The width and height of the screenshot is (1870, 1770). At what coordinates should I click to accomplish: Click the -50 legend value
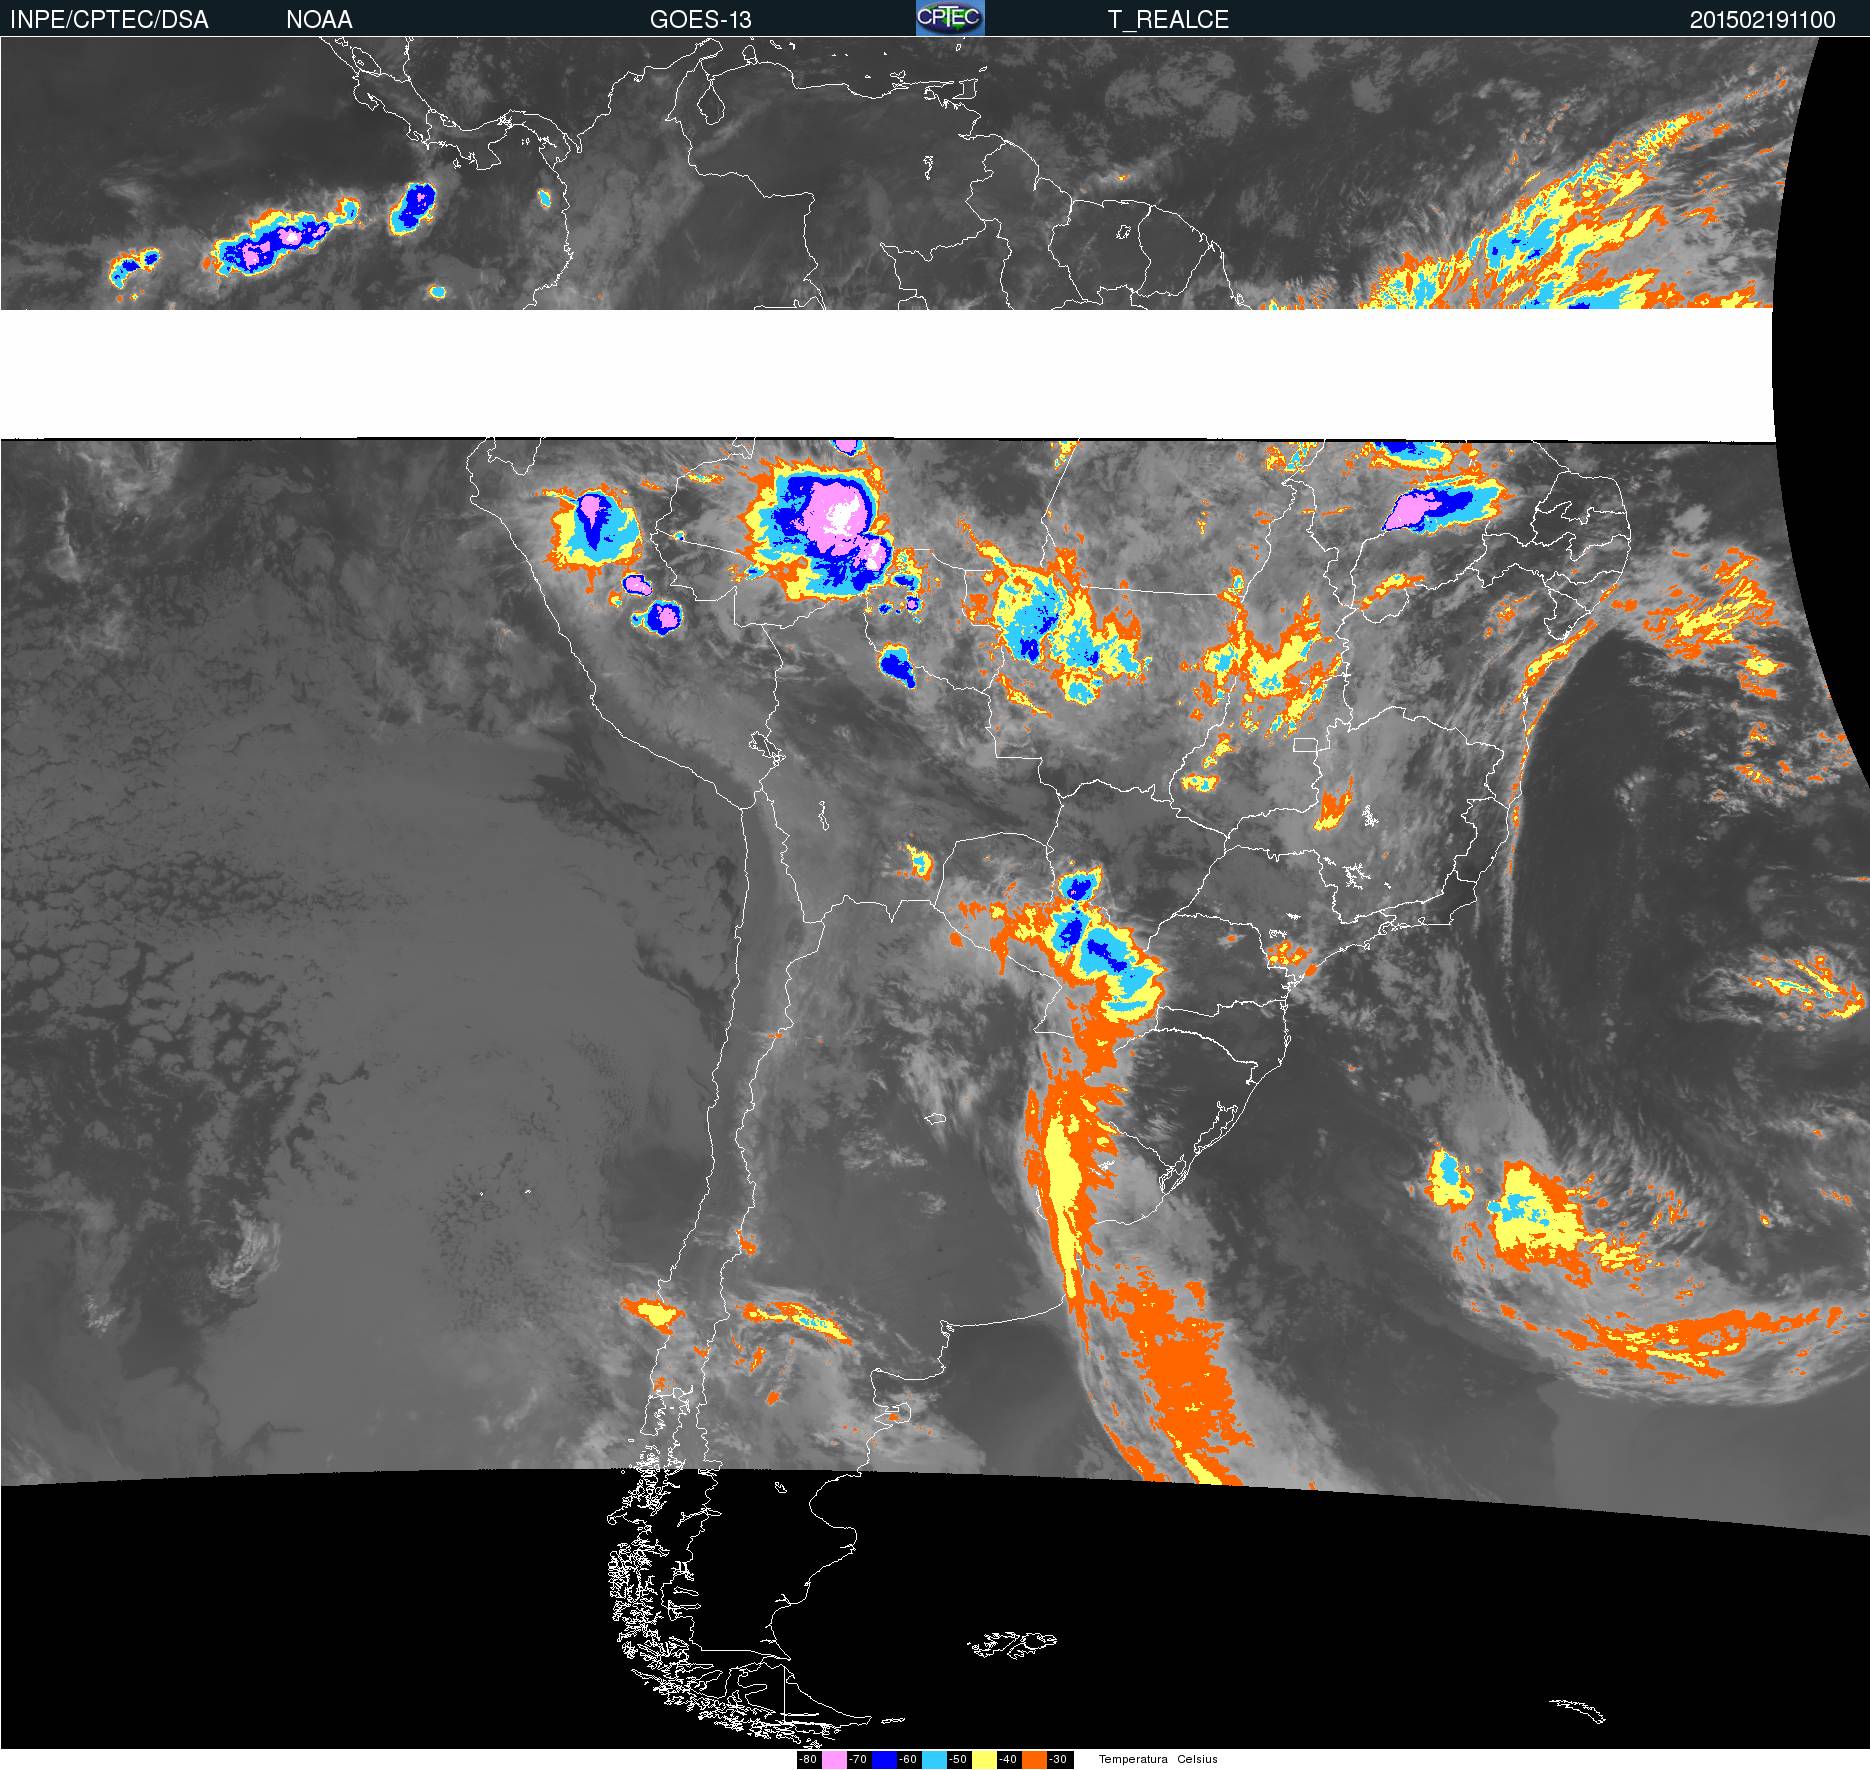pos(958,1760)
